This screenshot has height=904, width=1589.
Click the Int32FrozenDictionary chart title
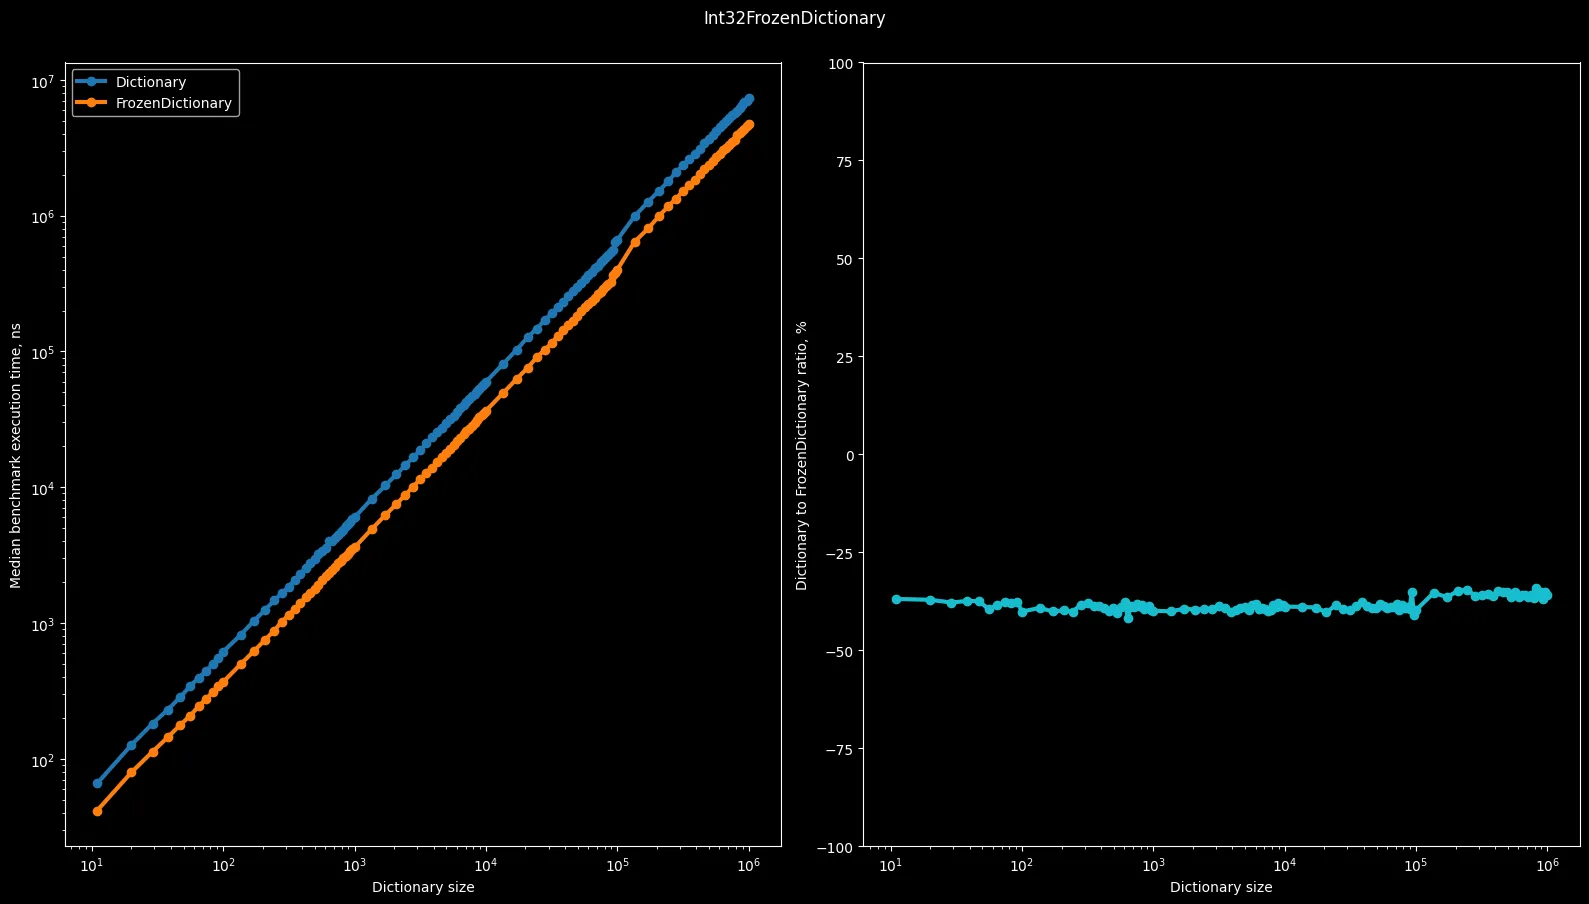794,18
